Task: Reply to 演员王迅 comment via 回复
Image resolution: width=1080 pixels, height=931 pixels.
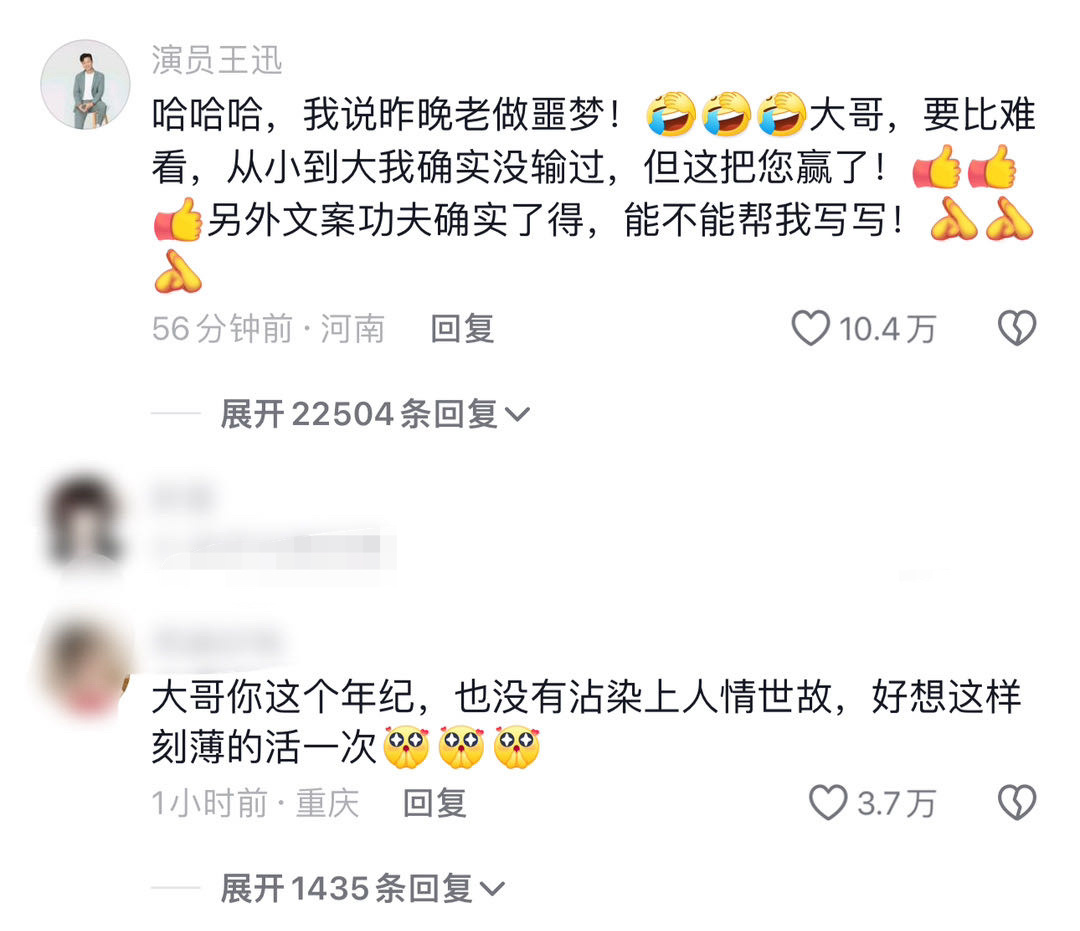Action: tap(462, 328)
